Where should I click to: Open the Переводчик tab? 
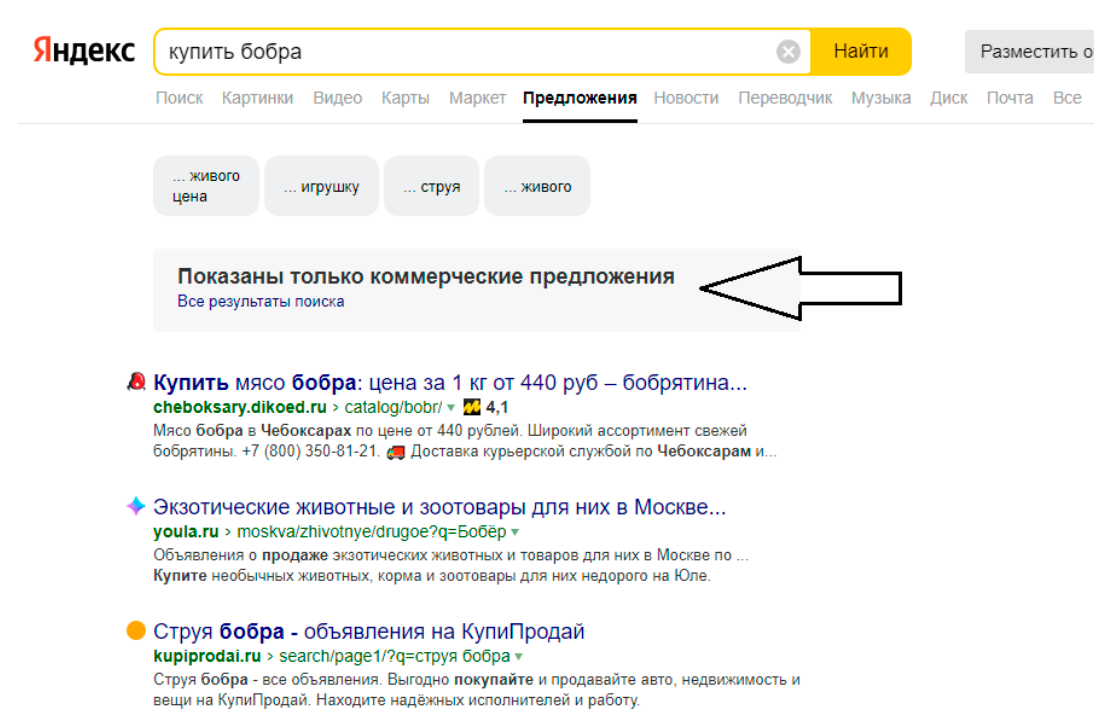pos(785,98)
